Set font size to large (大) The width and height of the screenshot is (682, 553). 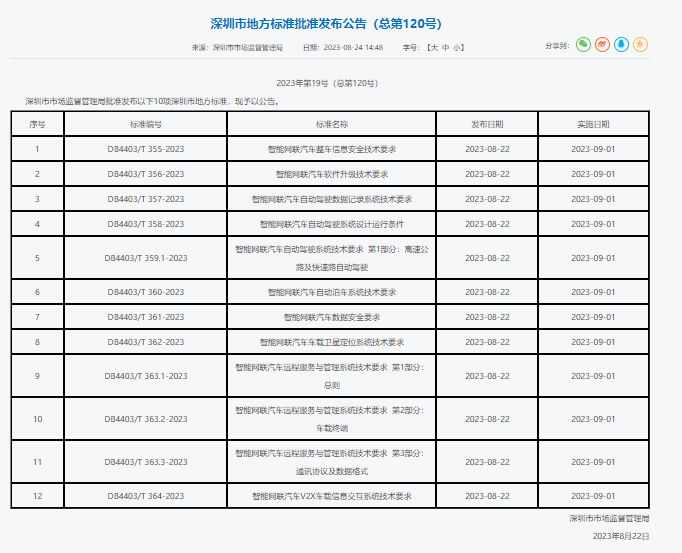click(431, 47)
